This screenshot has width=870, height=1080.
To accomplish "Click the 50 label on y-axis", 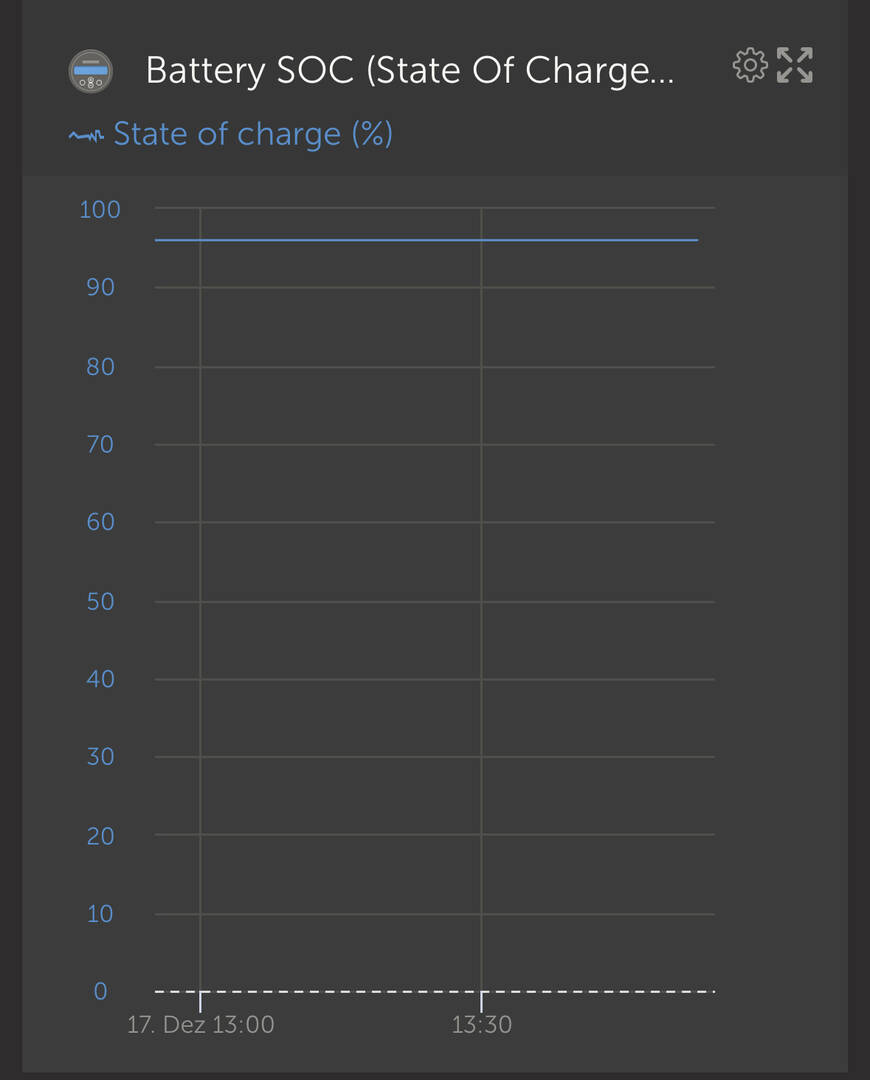I will 101,602.
